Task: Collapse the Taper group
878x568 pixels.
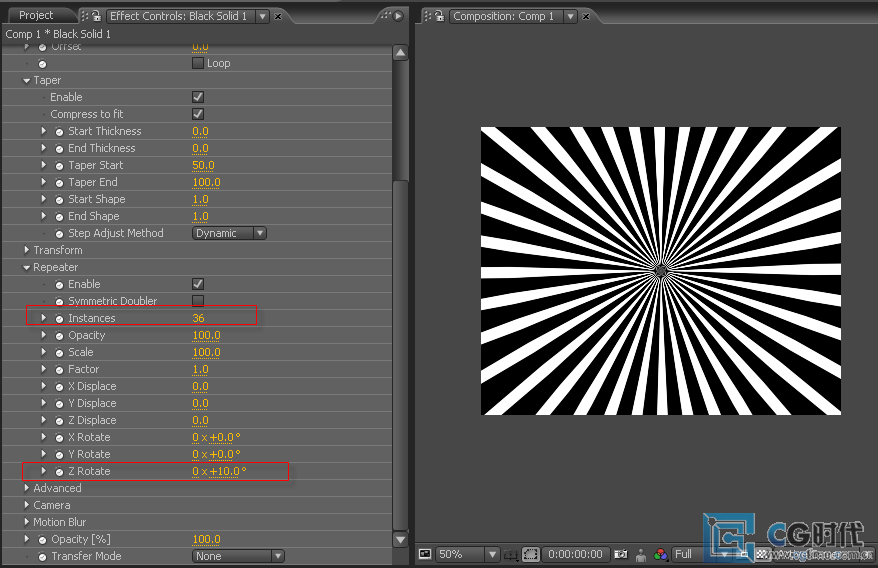Action: (x=26, y=81)
